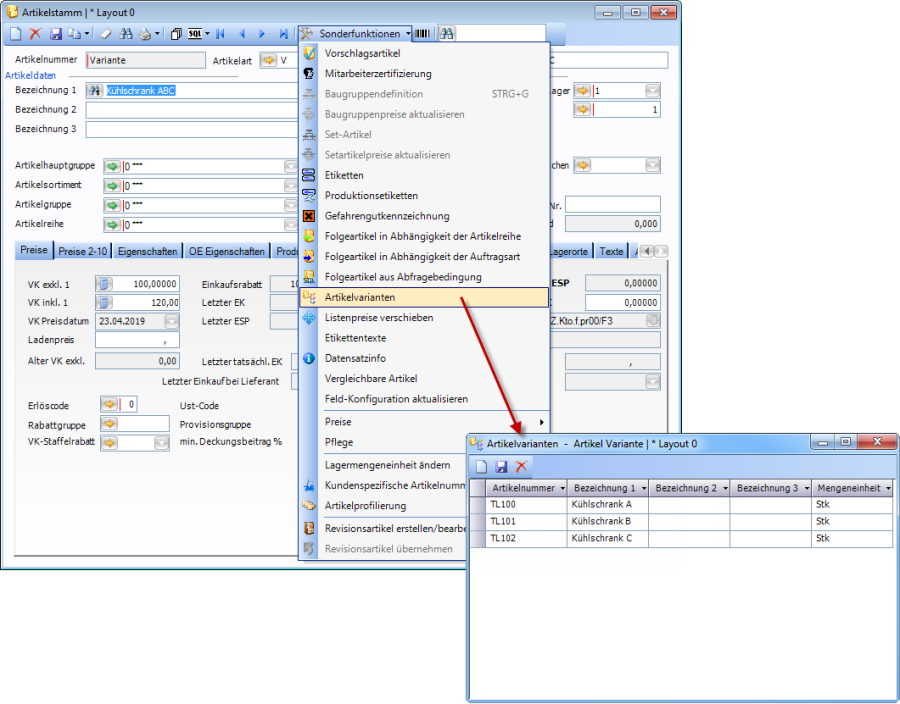Screen dimensions: 900x704
Task: Open the VK Preisdatum date dropdown
Action: pos(172,321)
